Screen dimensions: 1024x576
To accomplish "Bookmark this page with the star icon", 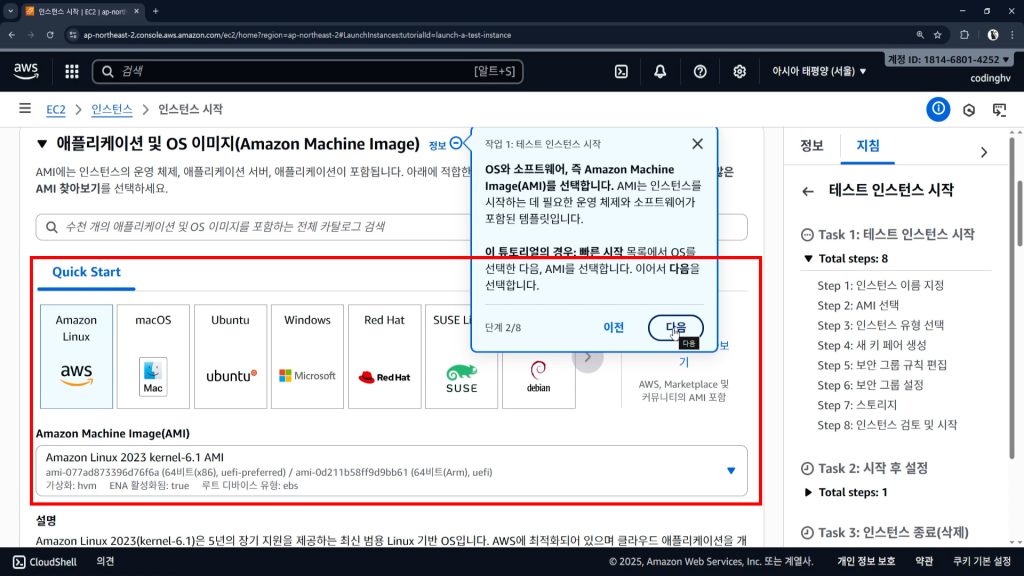I will click(x=938, y=35).
